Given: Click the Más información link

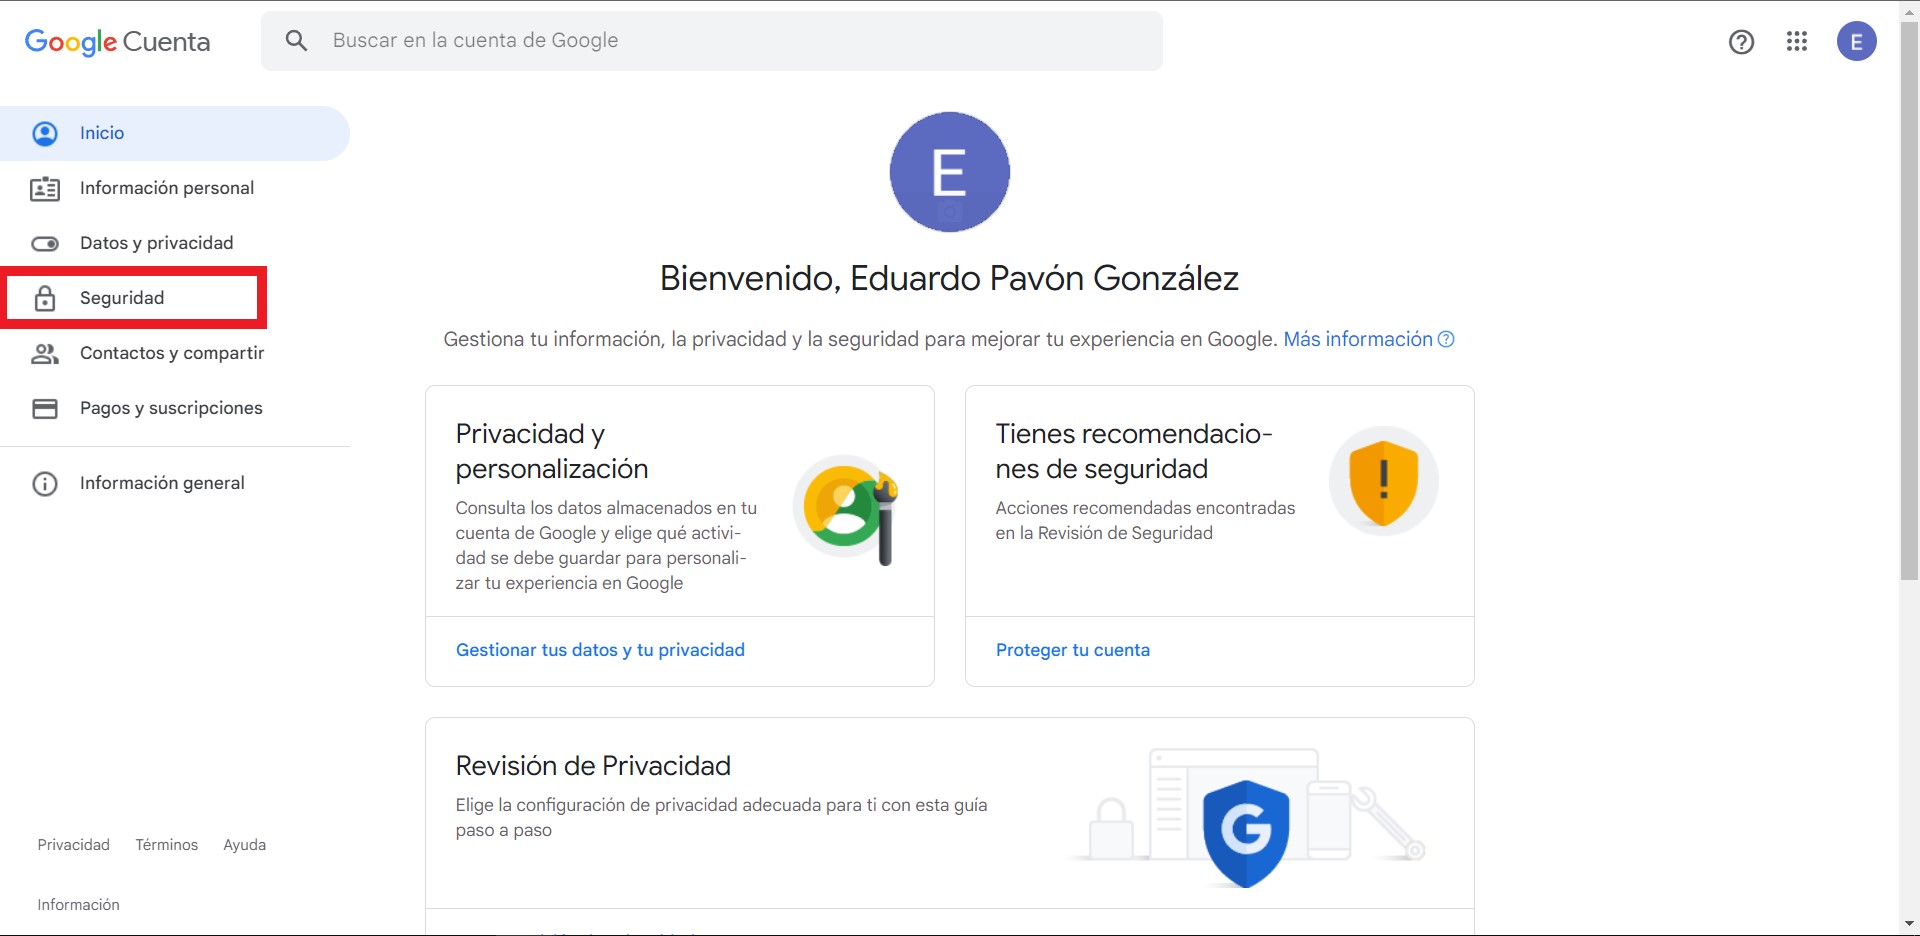Looking at the screenshot, I should click(x=1358, y=340).
